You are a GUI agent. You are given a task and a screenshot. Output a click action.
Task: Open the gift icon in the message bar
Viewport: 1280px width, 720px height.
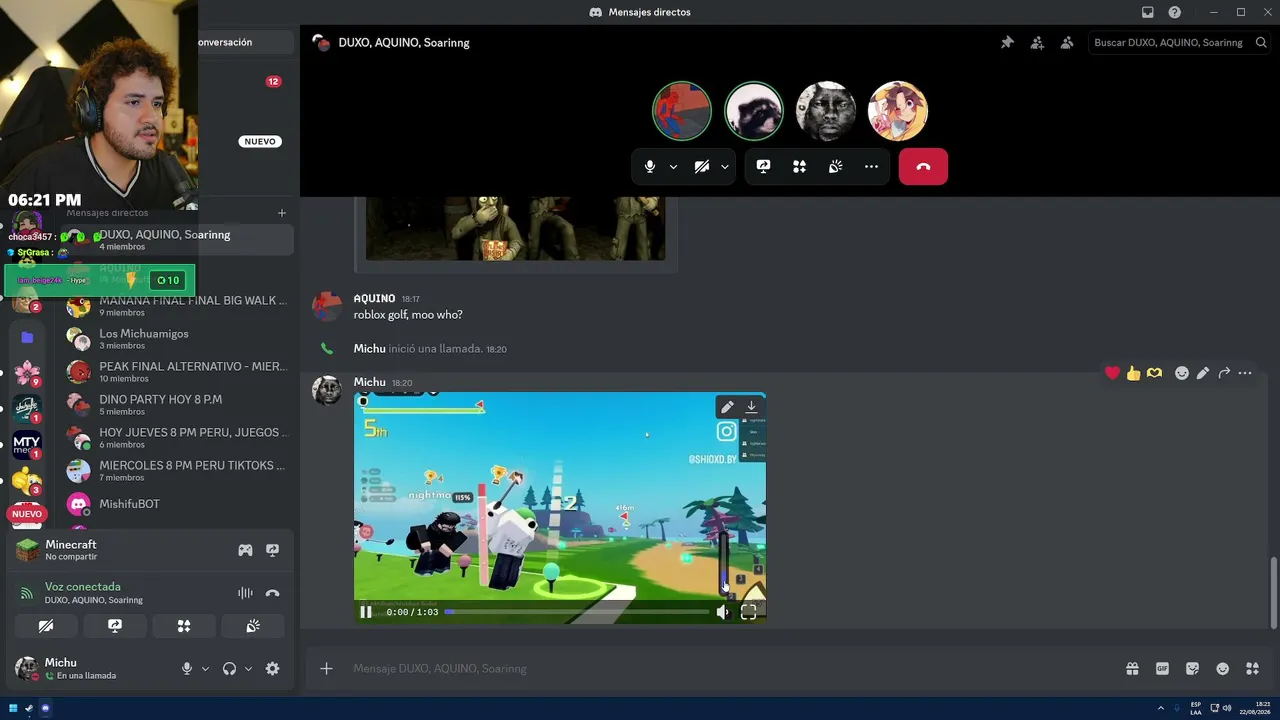[x=1132, y=669]
